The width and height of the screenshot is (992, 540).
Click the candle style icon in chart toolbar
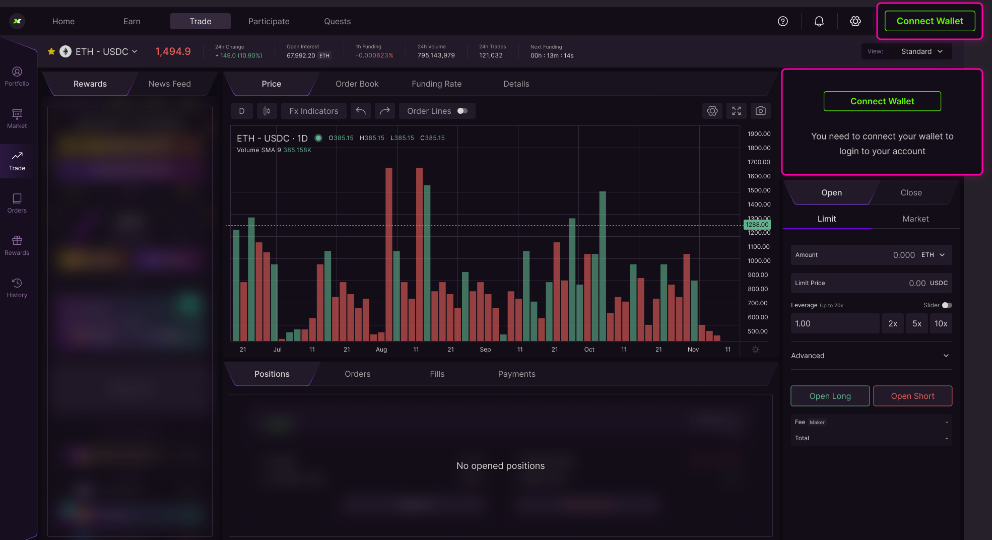pyautogui.click(x=267, y=111)
